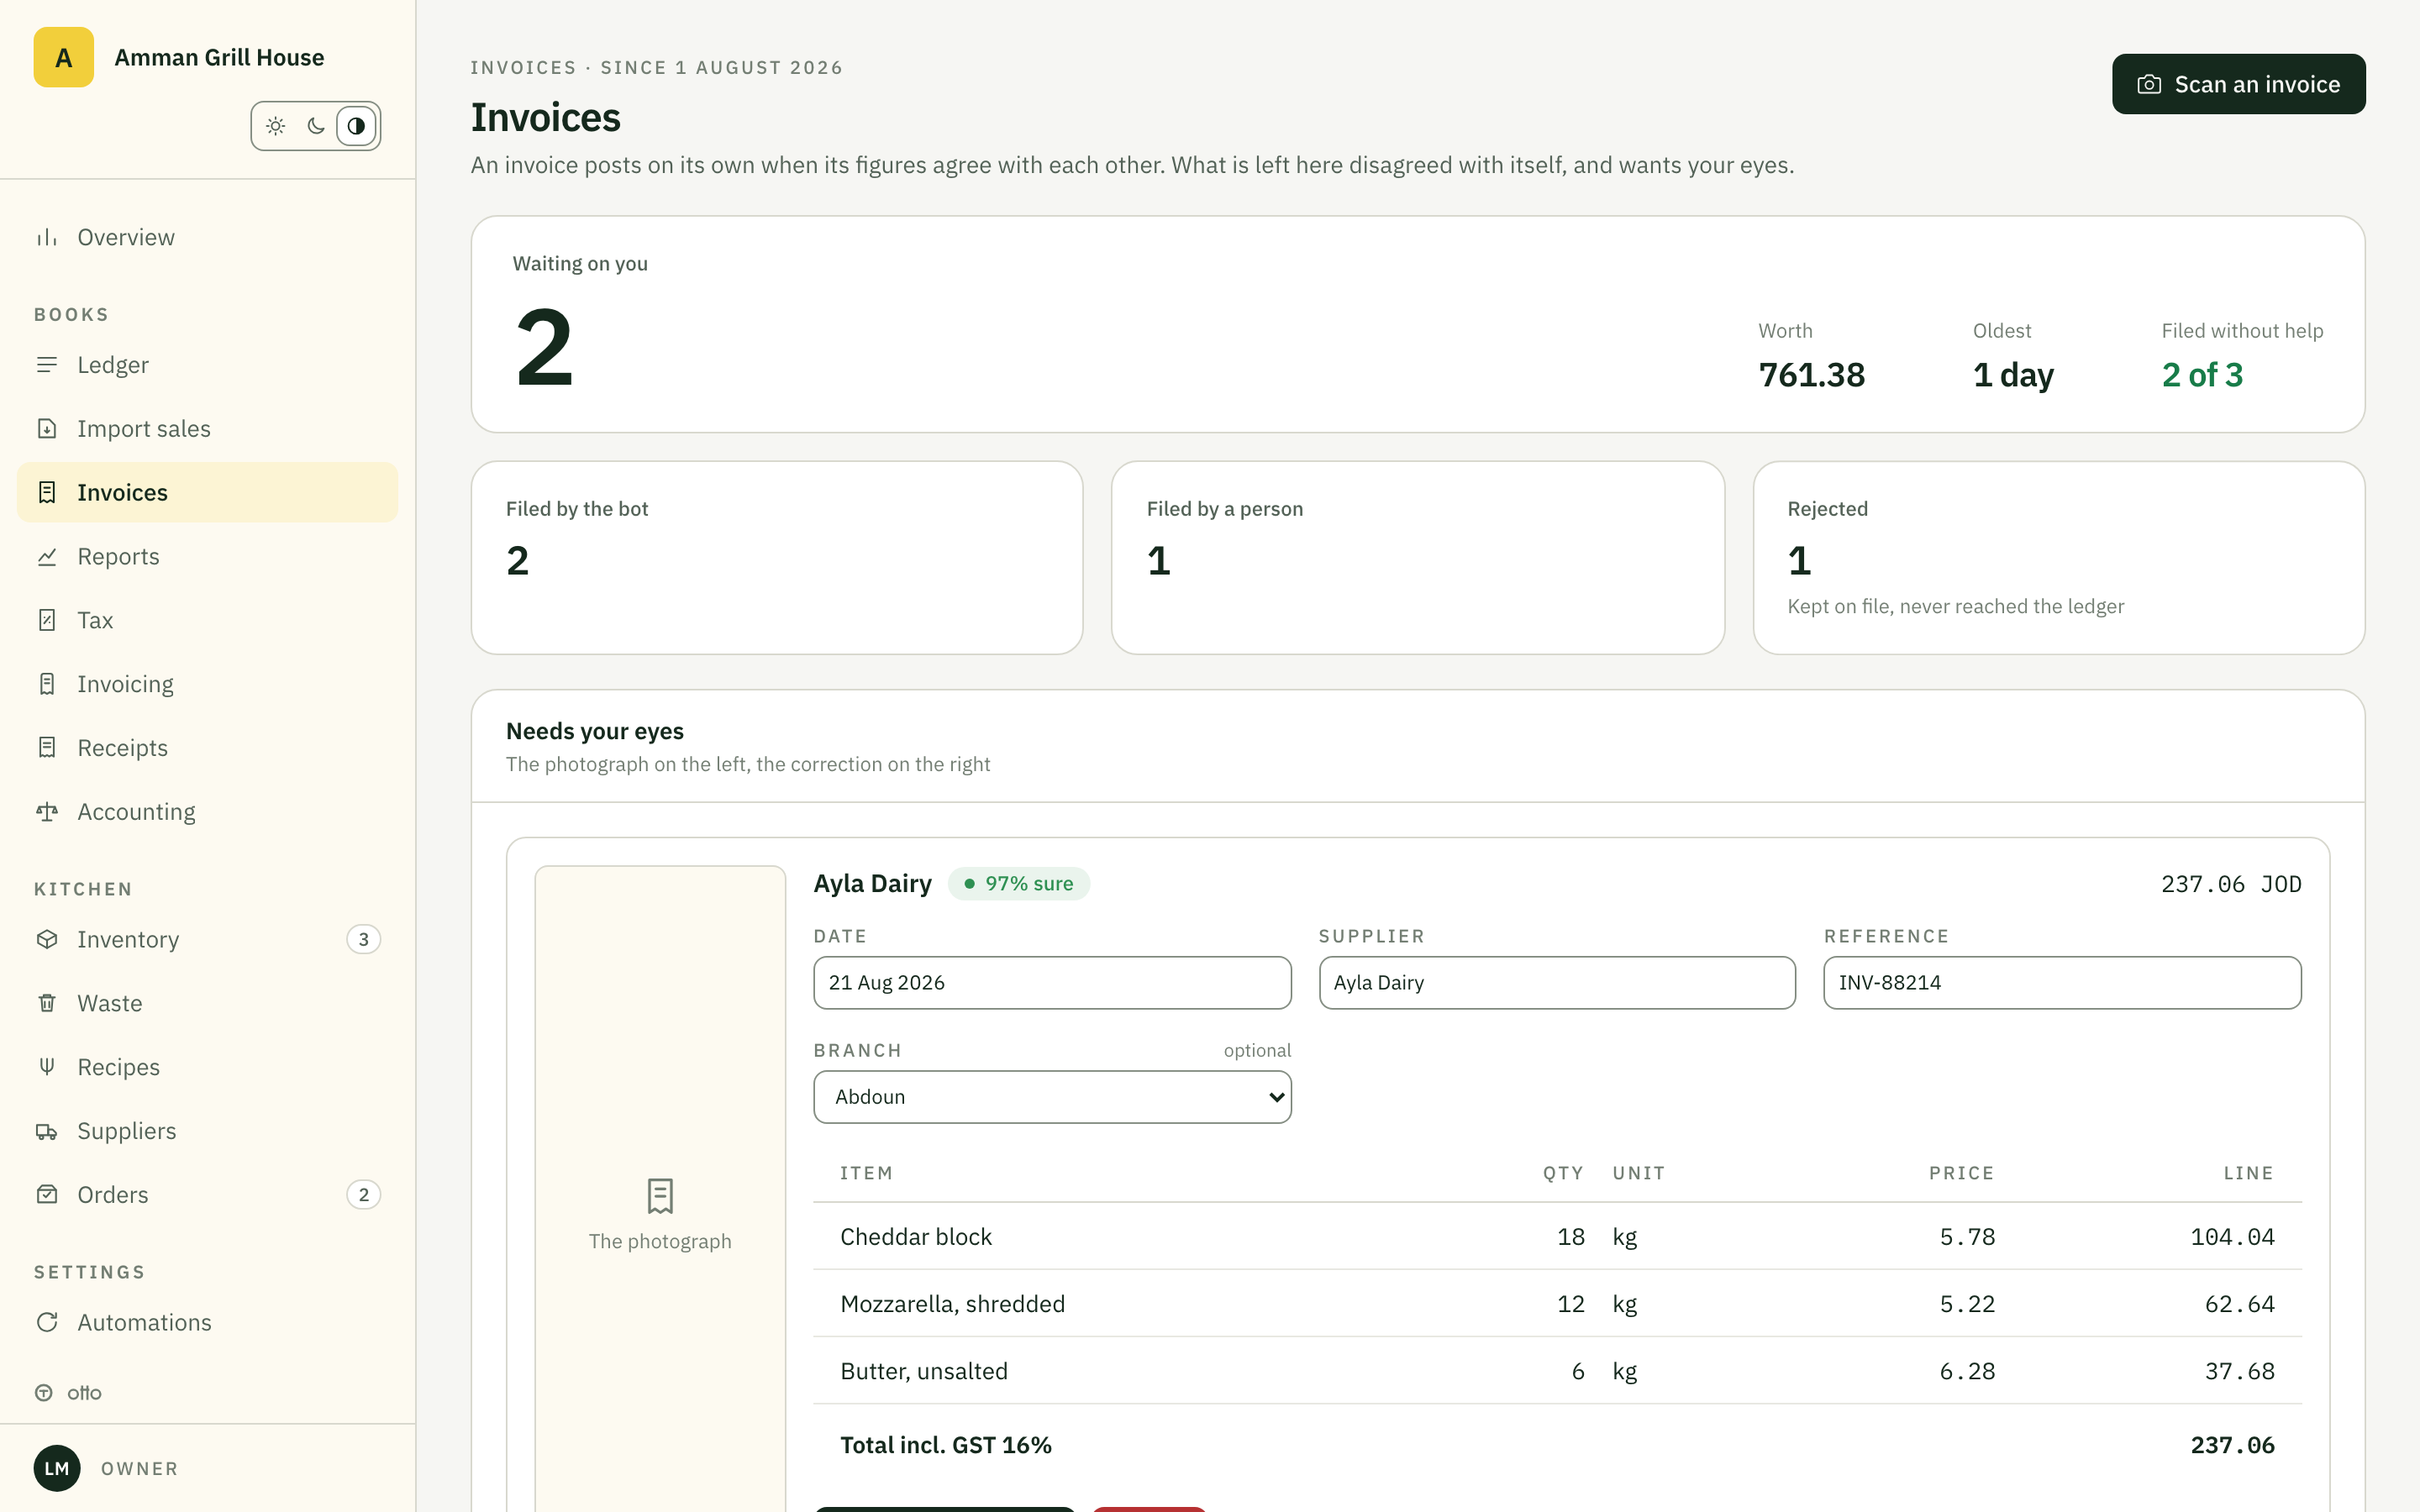
Task: Open Automations settings
Action: (208, 1322)
